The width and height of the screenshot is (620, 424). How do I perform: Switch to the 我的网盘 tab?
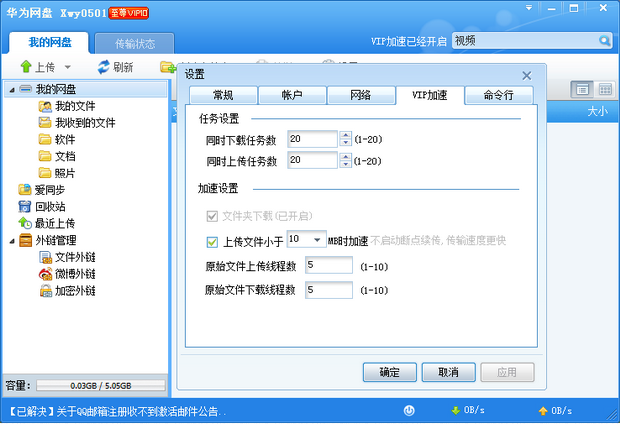click(x=49, y=42)
